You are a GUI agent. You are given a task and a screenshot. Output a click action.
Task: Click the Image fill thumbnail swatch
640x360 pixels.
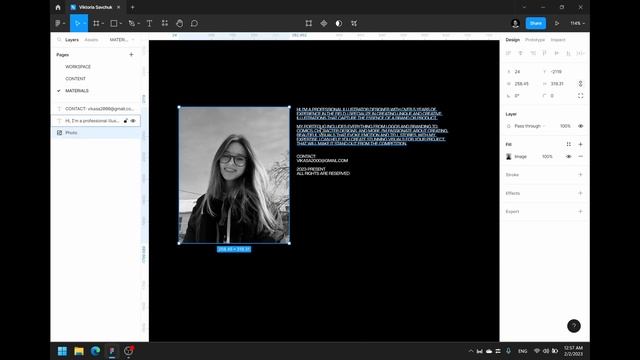click(x=509, y=156)
